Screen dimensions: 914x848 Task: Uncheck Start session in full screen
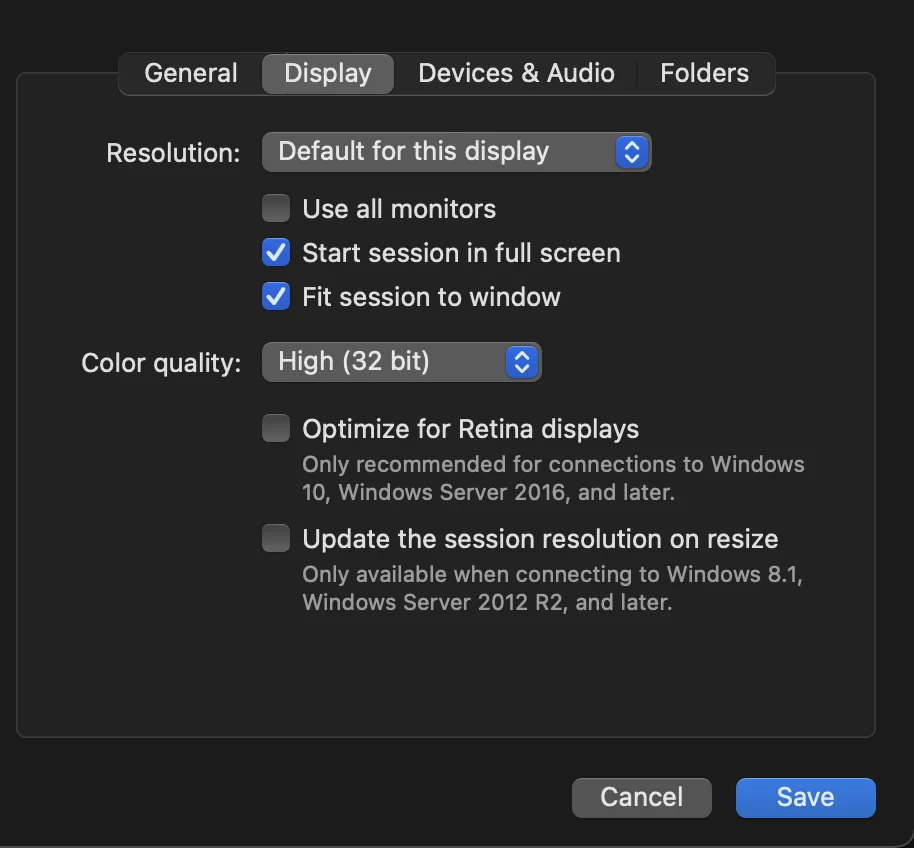(x=276, y=253)
